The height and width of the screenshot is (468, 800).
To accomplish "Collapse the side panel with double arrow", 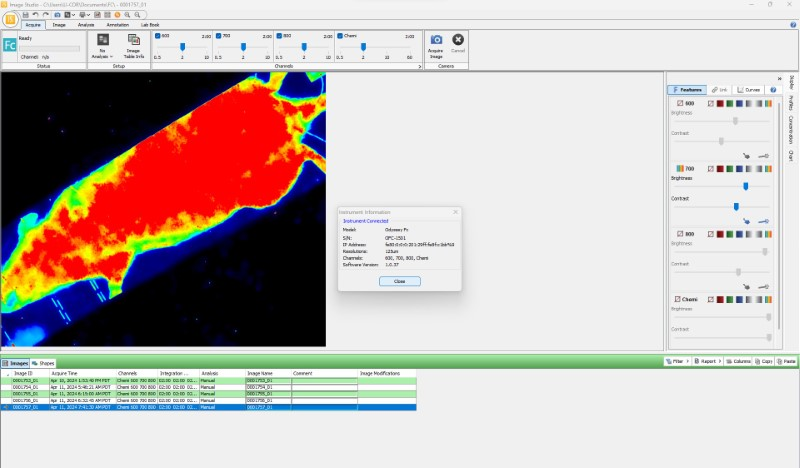I will tap(780, 79).
